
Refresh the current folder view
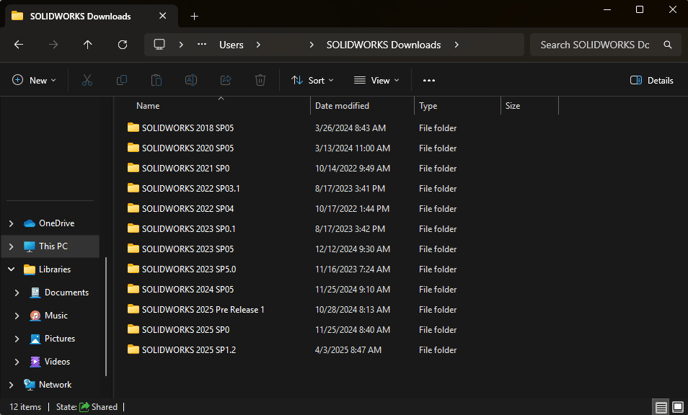click(x=122, y=44)
